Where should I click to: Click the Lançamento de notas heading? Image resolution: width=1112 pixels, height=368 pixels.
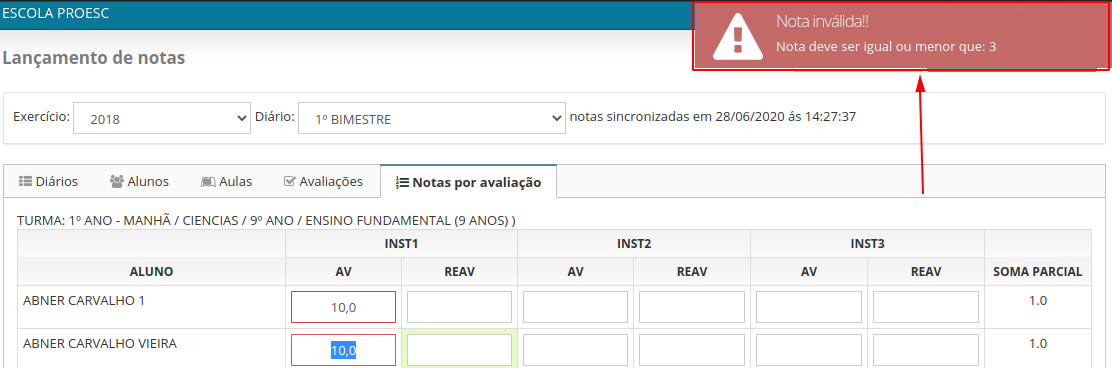point(94,58)
